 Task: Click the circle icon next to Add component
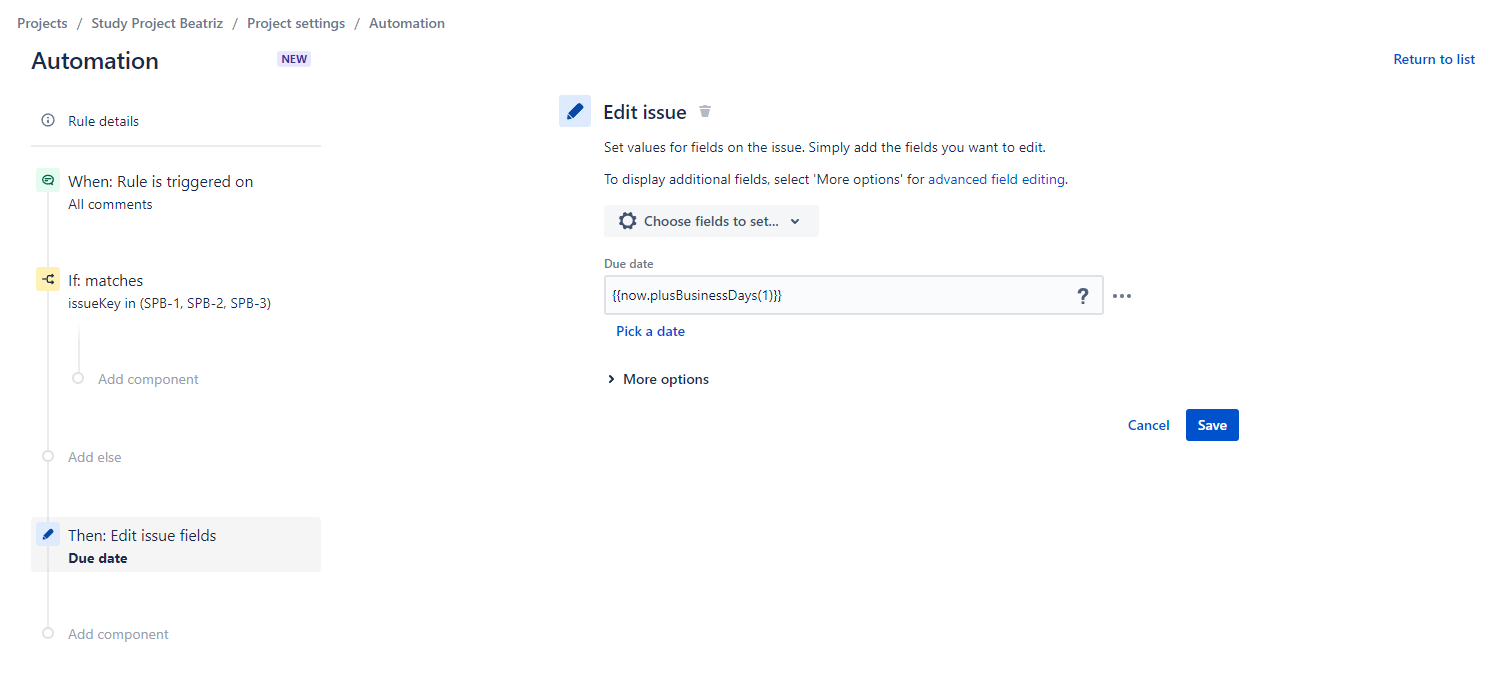coord(78,378)
